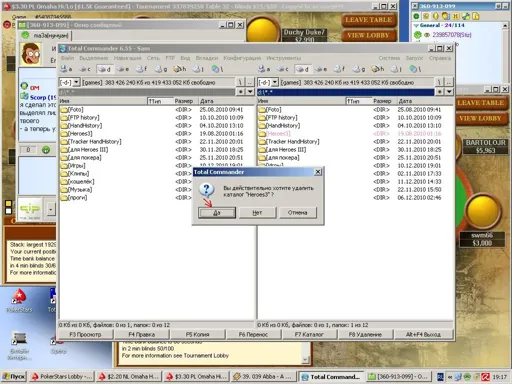Click LEAVE TABLE on top poker table
The width and height of the screenshot is (512, 384).
click(x=369, y=20)
